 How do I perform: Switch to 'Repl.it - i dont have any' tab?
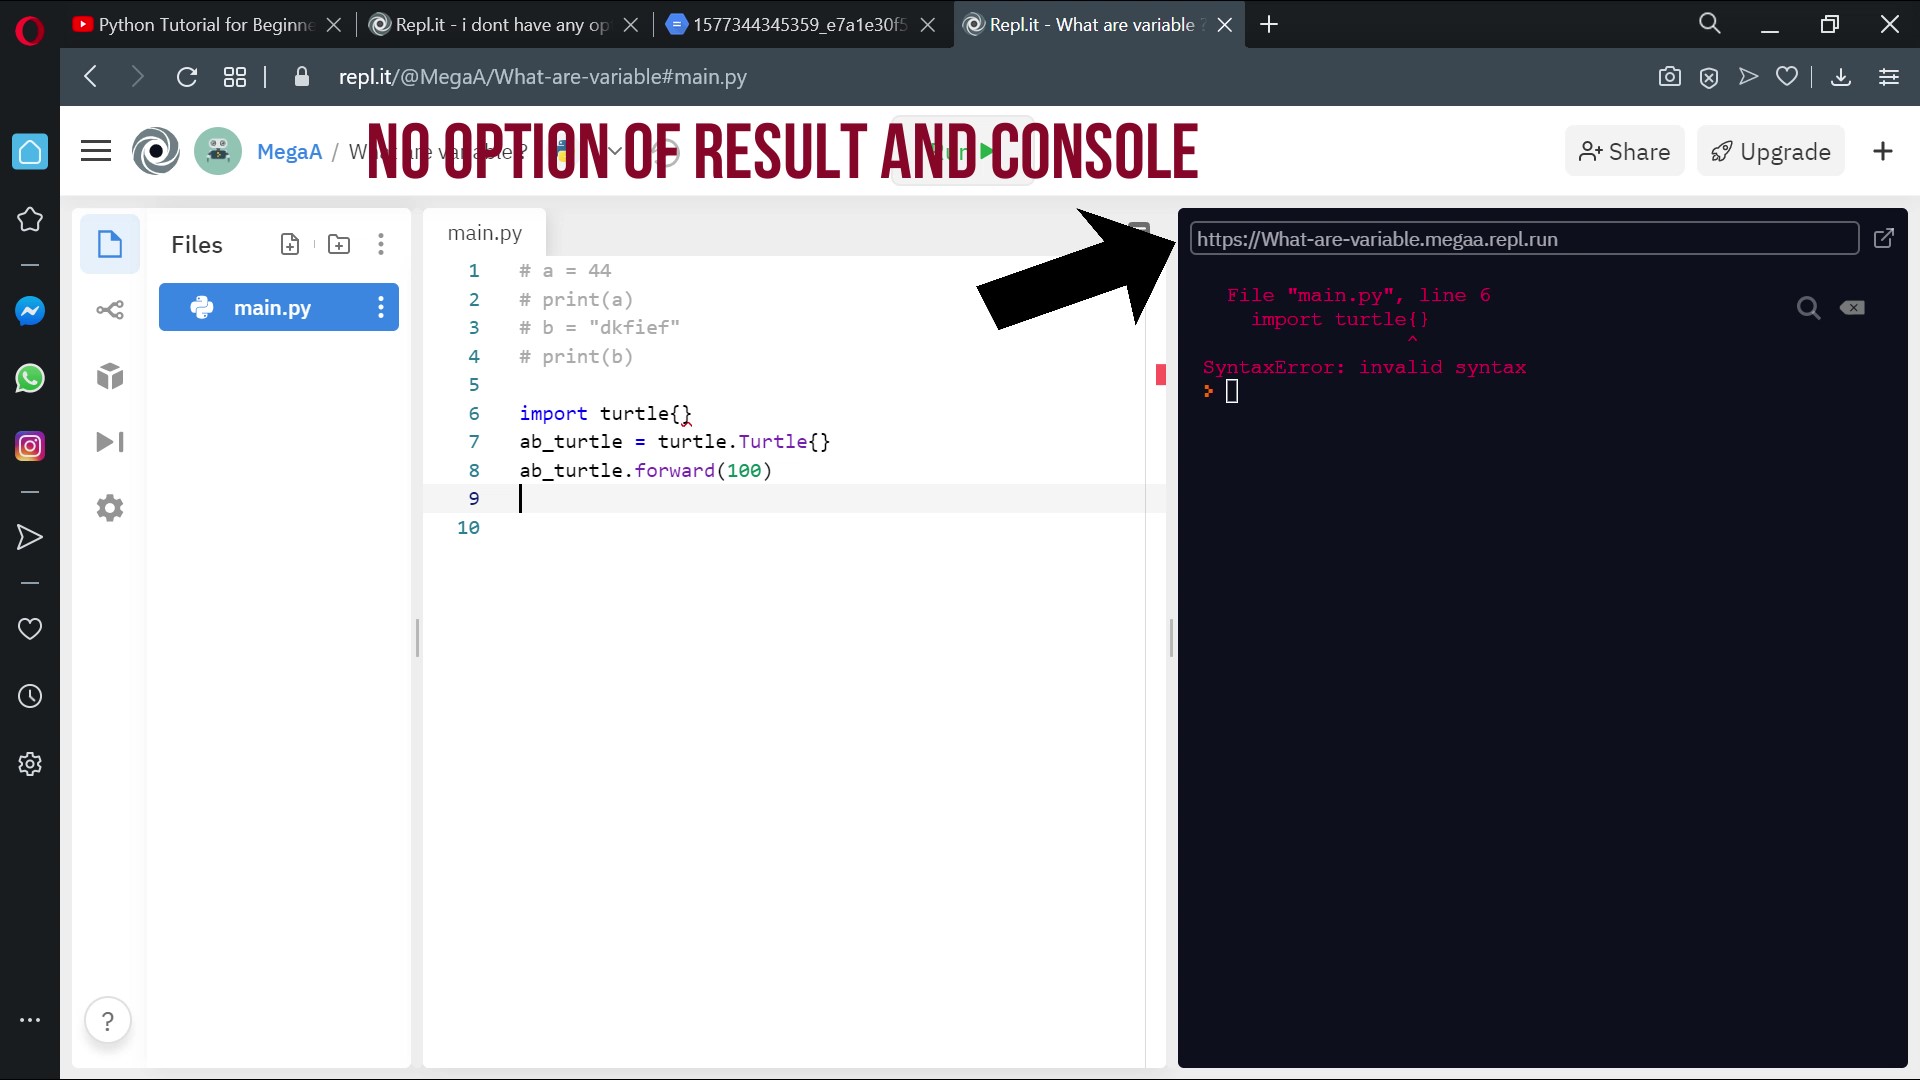[x=502, y=24]
